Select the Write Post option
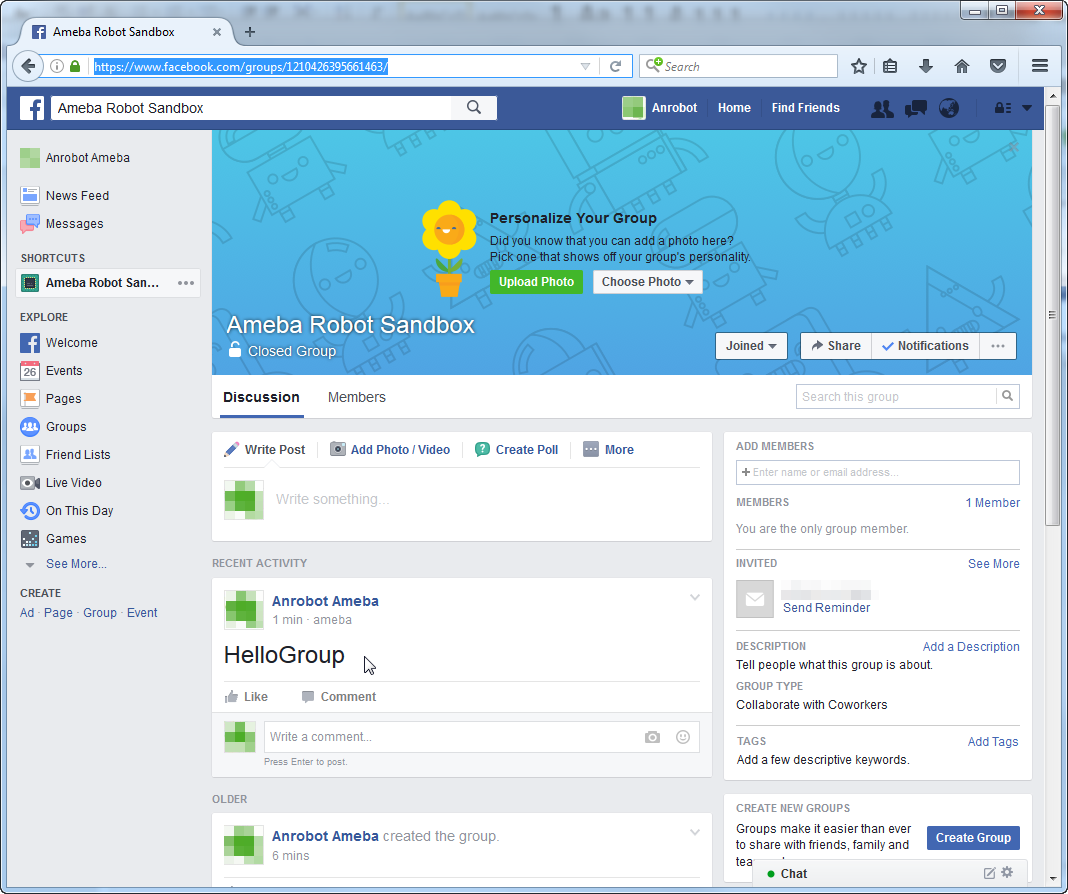Image resolution: width=1068 pixels, height=894 pixels. click(266, 449)
